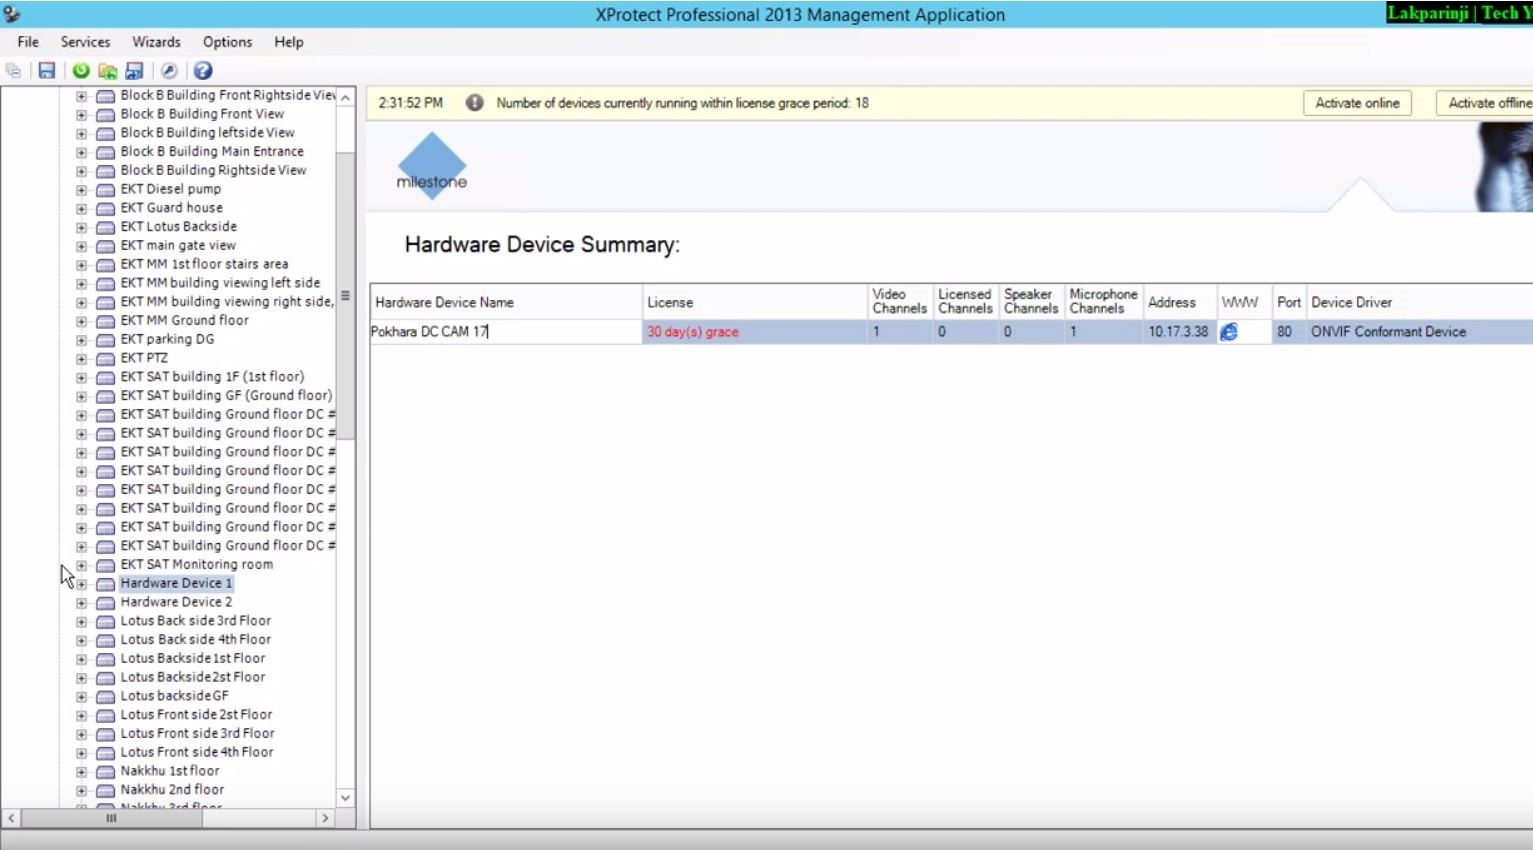Select 'Lotus Front side 4th Floor' tree item

point(197,752)
